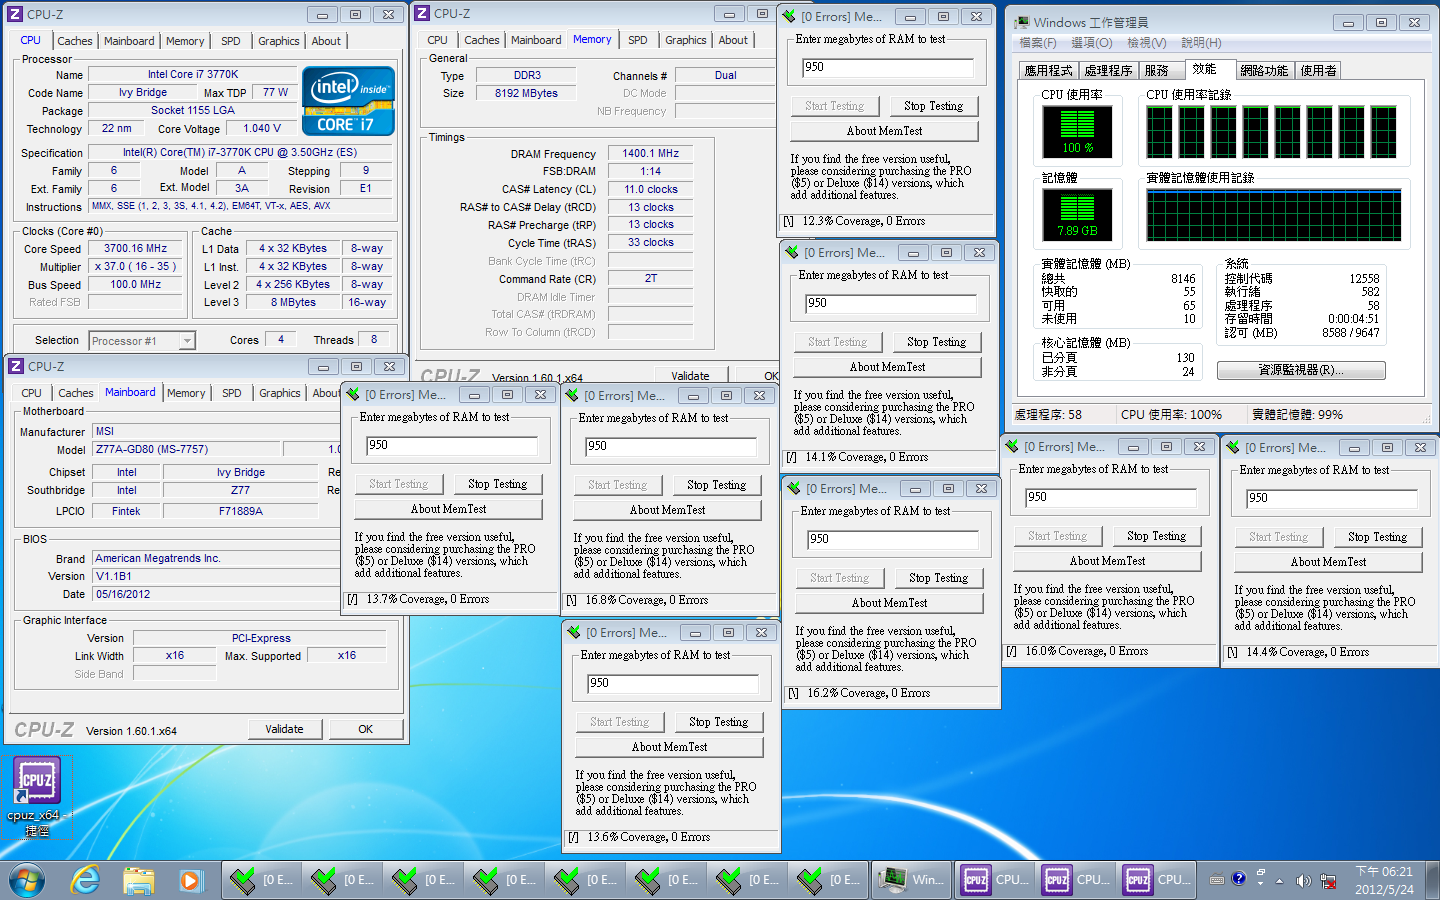Click About MemTest in window at 14.1% coverage
The height and width of the screenshot is (900, 1440).
[888, 367]
